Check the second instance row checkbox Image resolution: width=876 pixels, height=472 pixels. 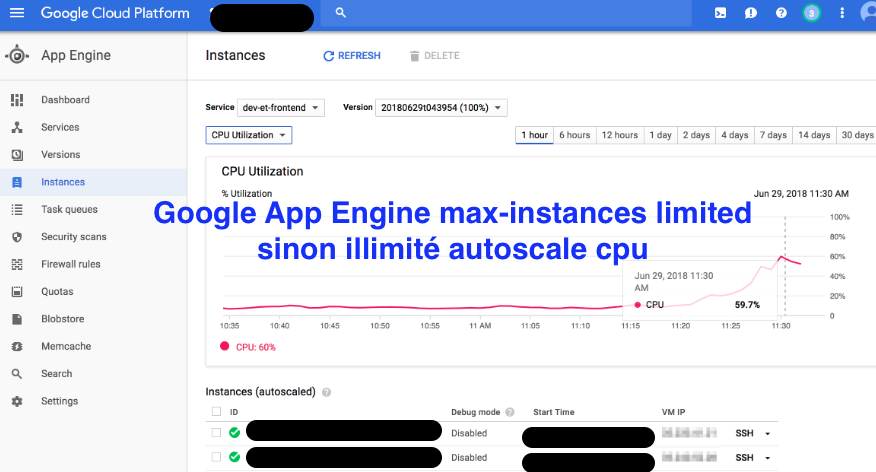216,457
